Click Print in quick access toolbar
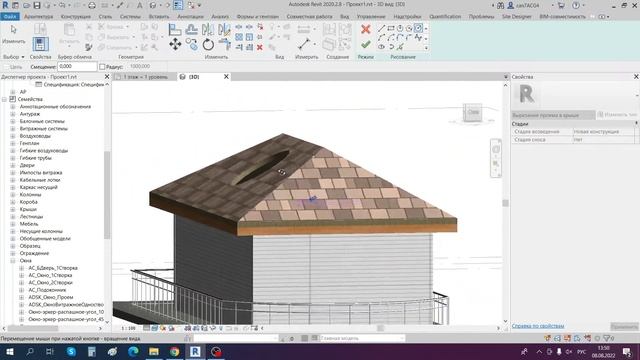 [92, 5]
